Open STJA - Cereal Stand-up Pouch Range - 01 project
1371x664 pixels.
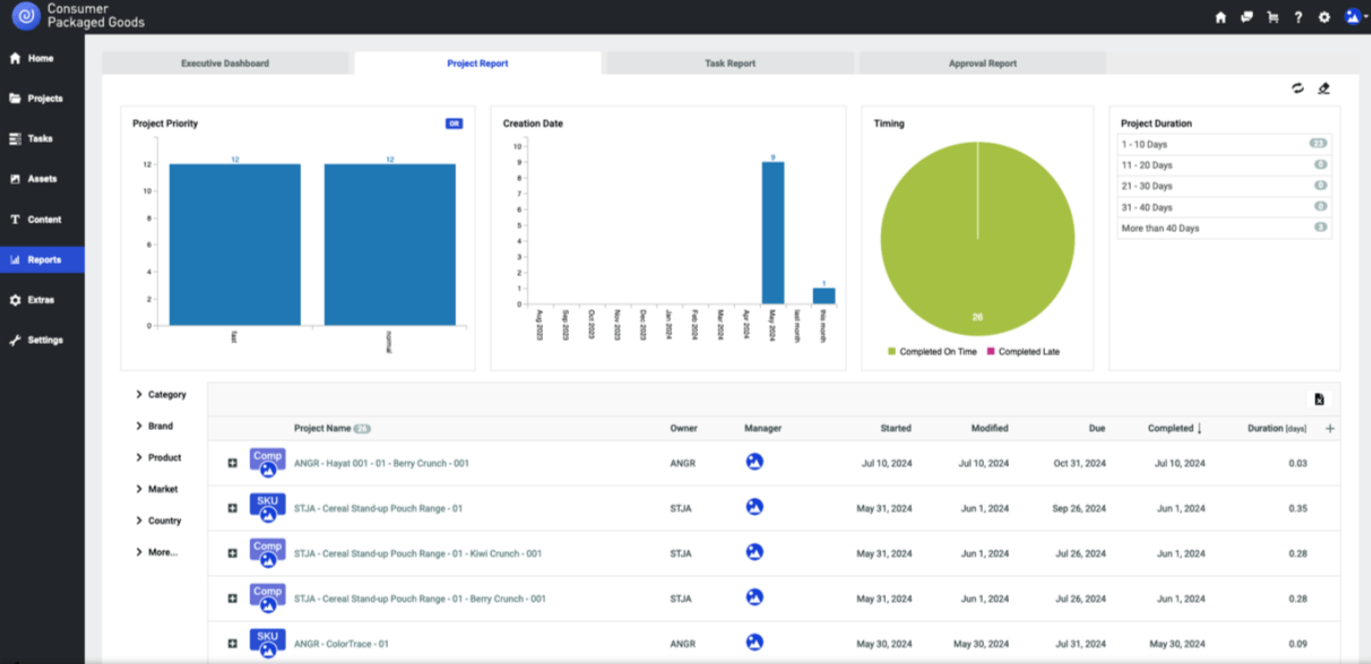coord(378,508)
